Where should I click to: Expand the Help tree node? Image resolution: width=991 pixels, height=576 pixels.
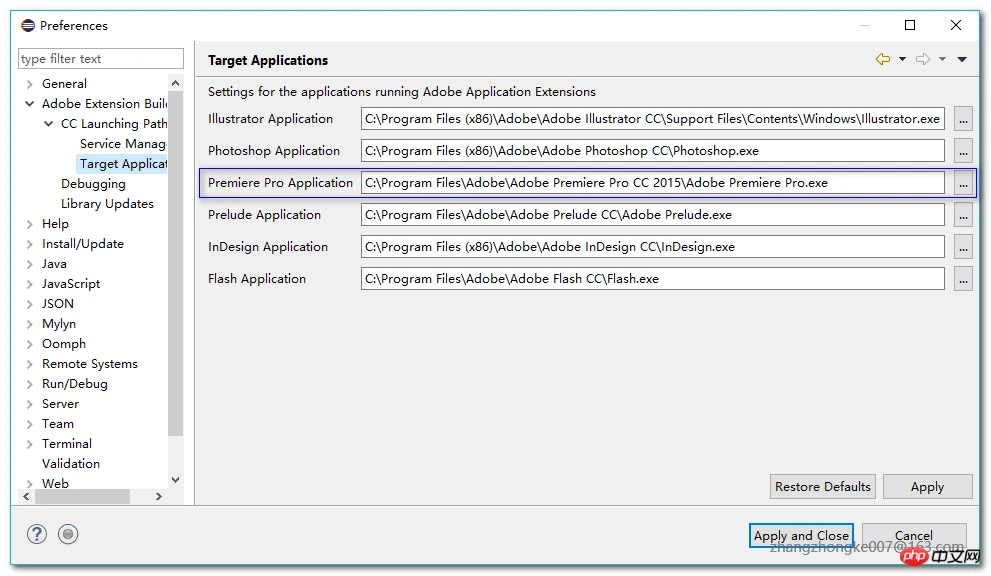tap(29, 224)
